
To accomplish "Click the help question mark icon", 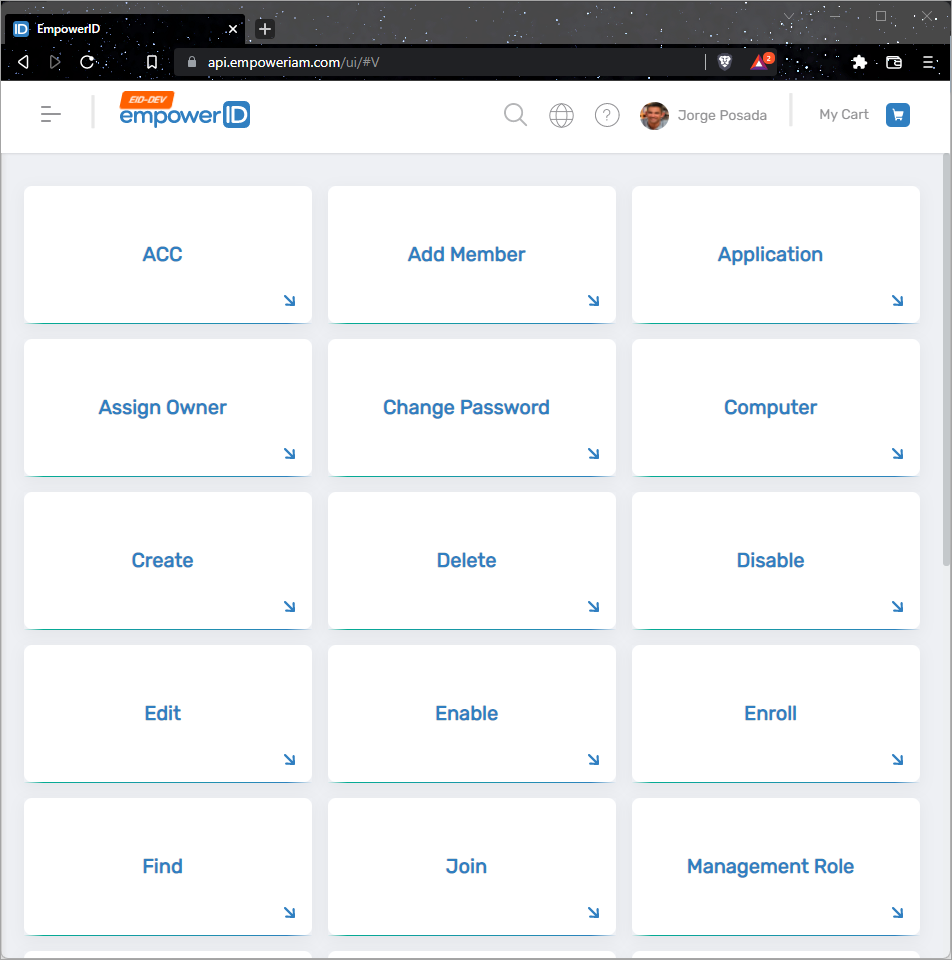I will (x=607, y=115).
